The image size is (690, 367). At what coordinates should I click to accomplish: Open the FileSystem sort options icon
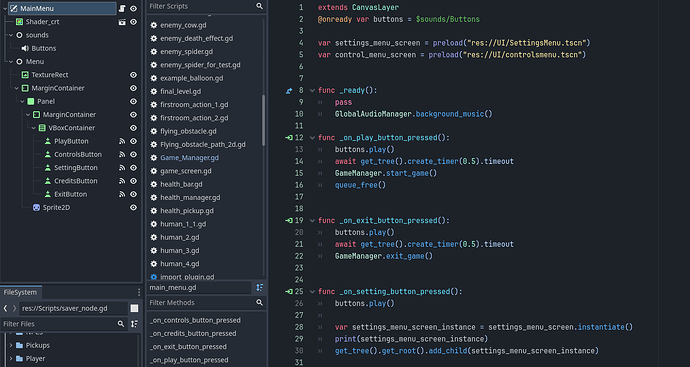pos(134,324)
